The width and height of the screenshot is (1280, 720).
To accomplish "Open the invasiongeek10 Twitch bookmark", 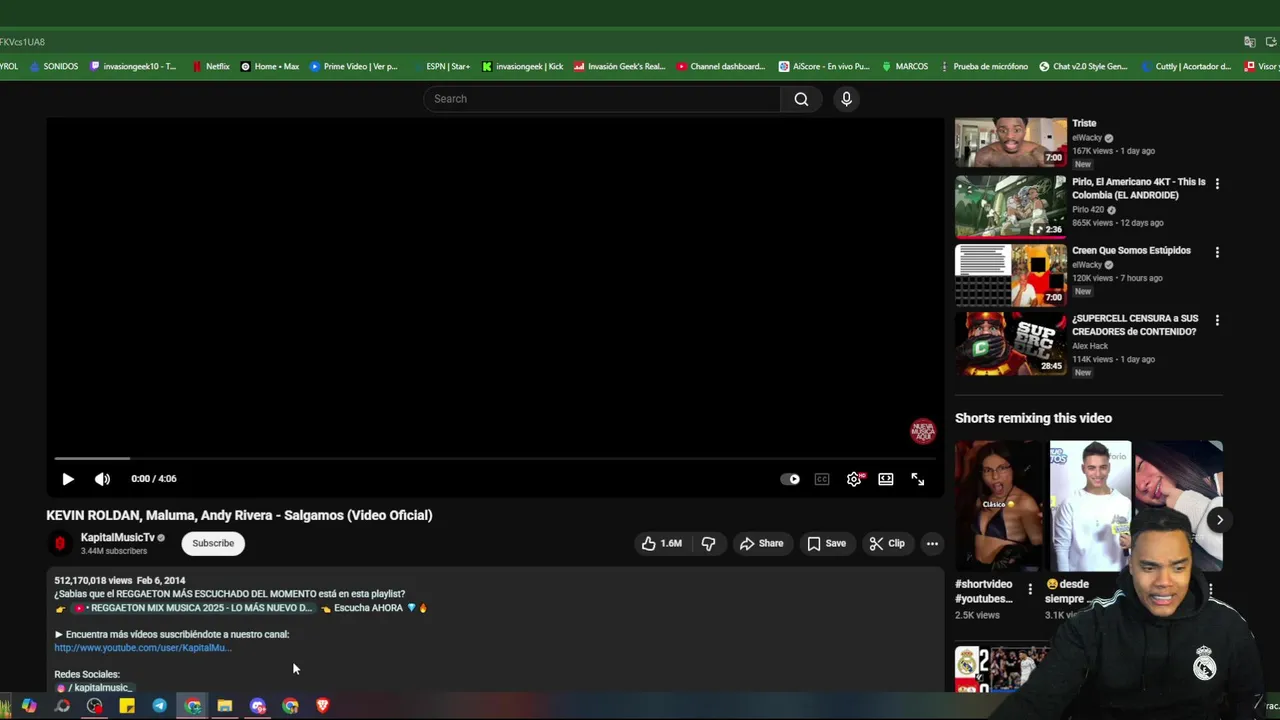I will pyautogui.click(x=133, y=67).
